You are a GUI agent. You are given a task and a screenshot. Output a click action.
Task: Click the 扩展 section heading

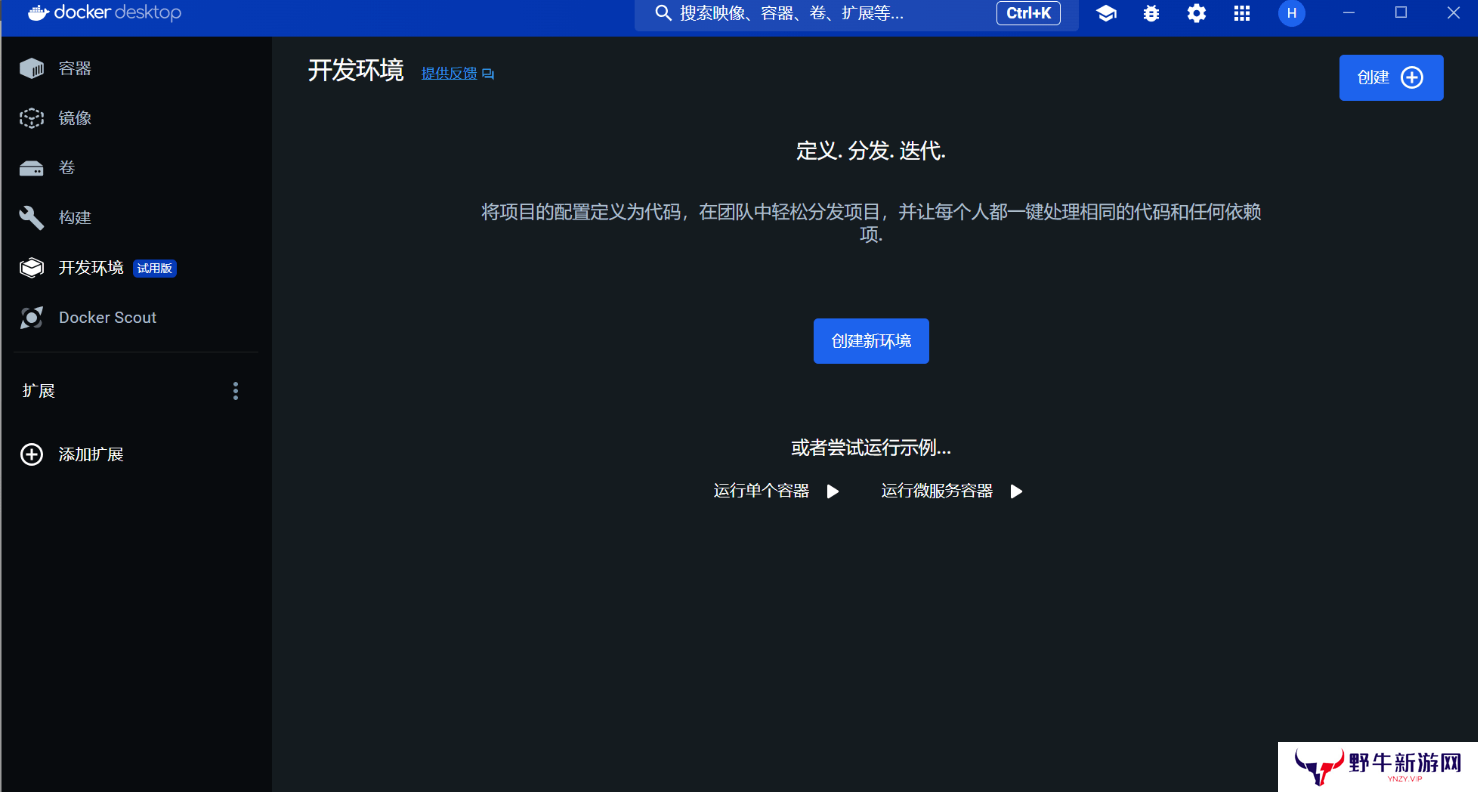click(39, 391)
